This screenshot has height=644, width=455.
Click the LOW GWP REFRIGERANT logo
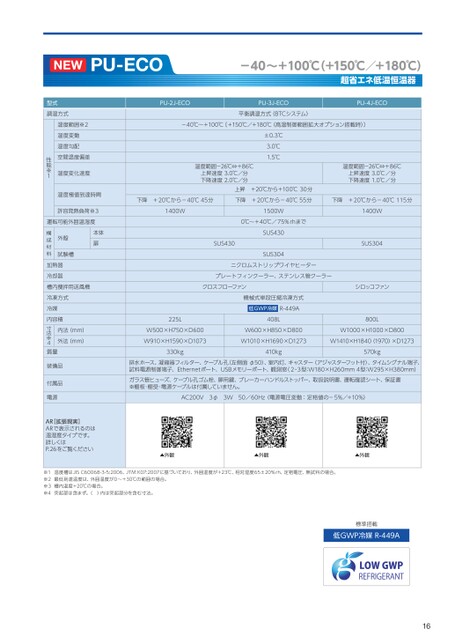[366, 566]
